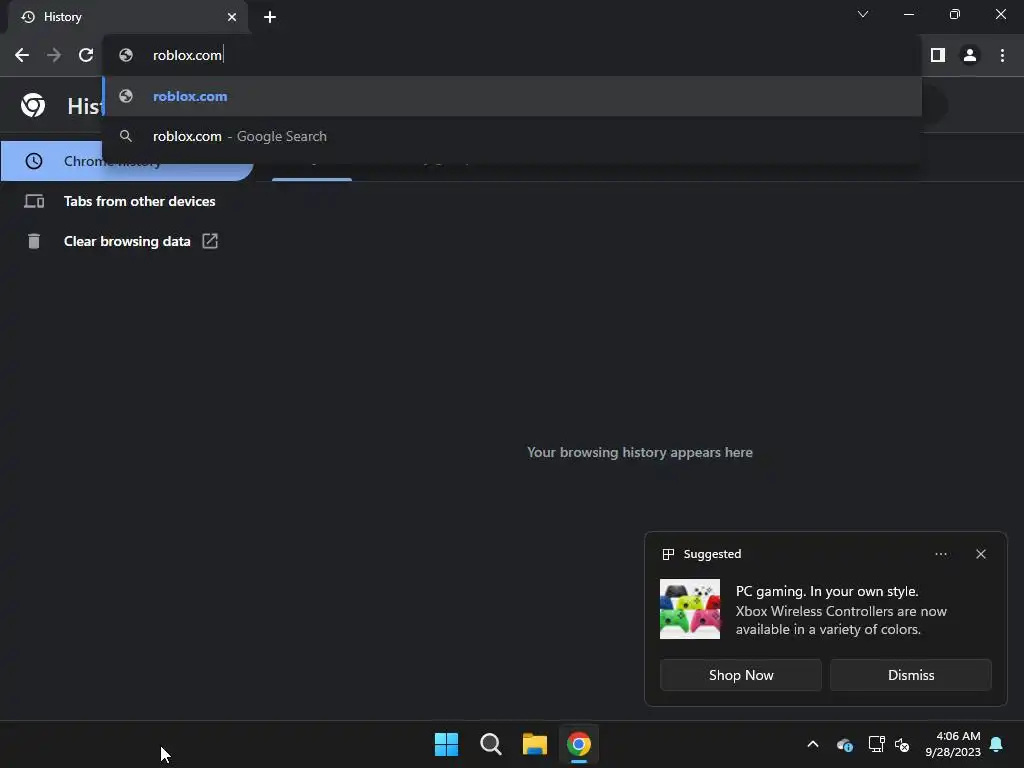Expand the tab search chevron
The height and width of the screenshot is (768, 1024).
pos(863,14)
